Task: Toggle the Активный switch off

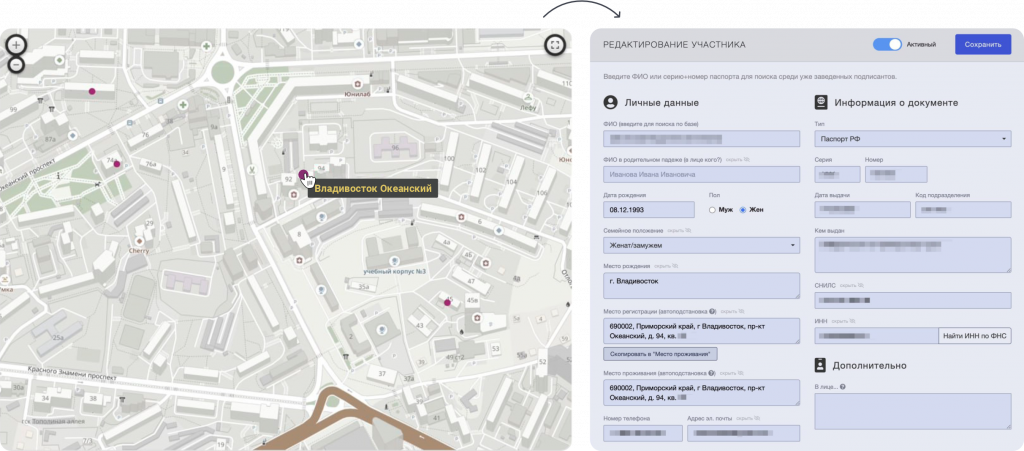Action: click(887, 45)
